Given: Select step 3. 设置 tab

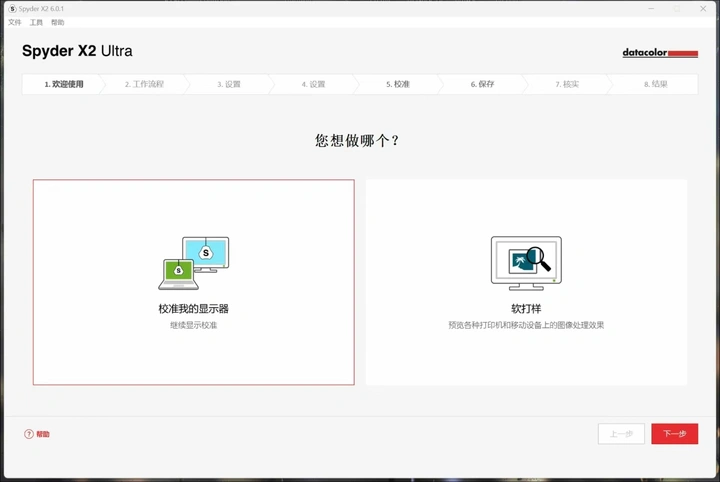Looking at the screenshot, I should click(x=229, y=84).
